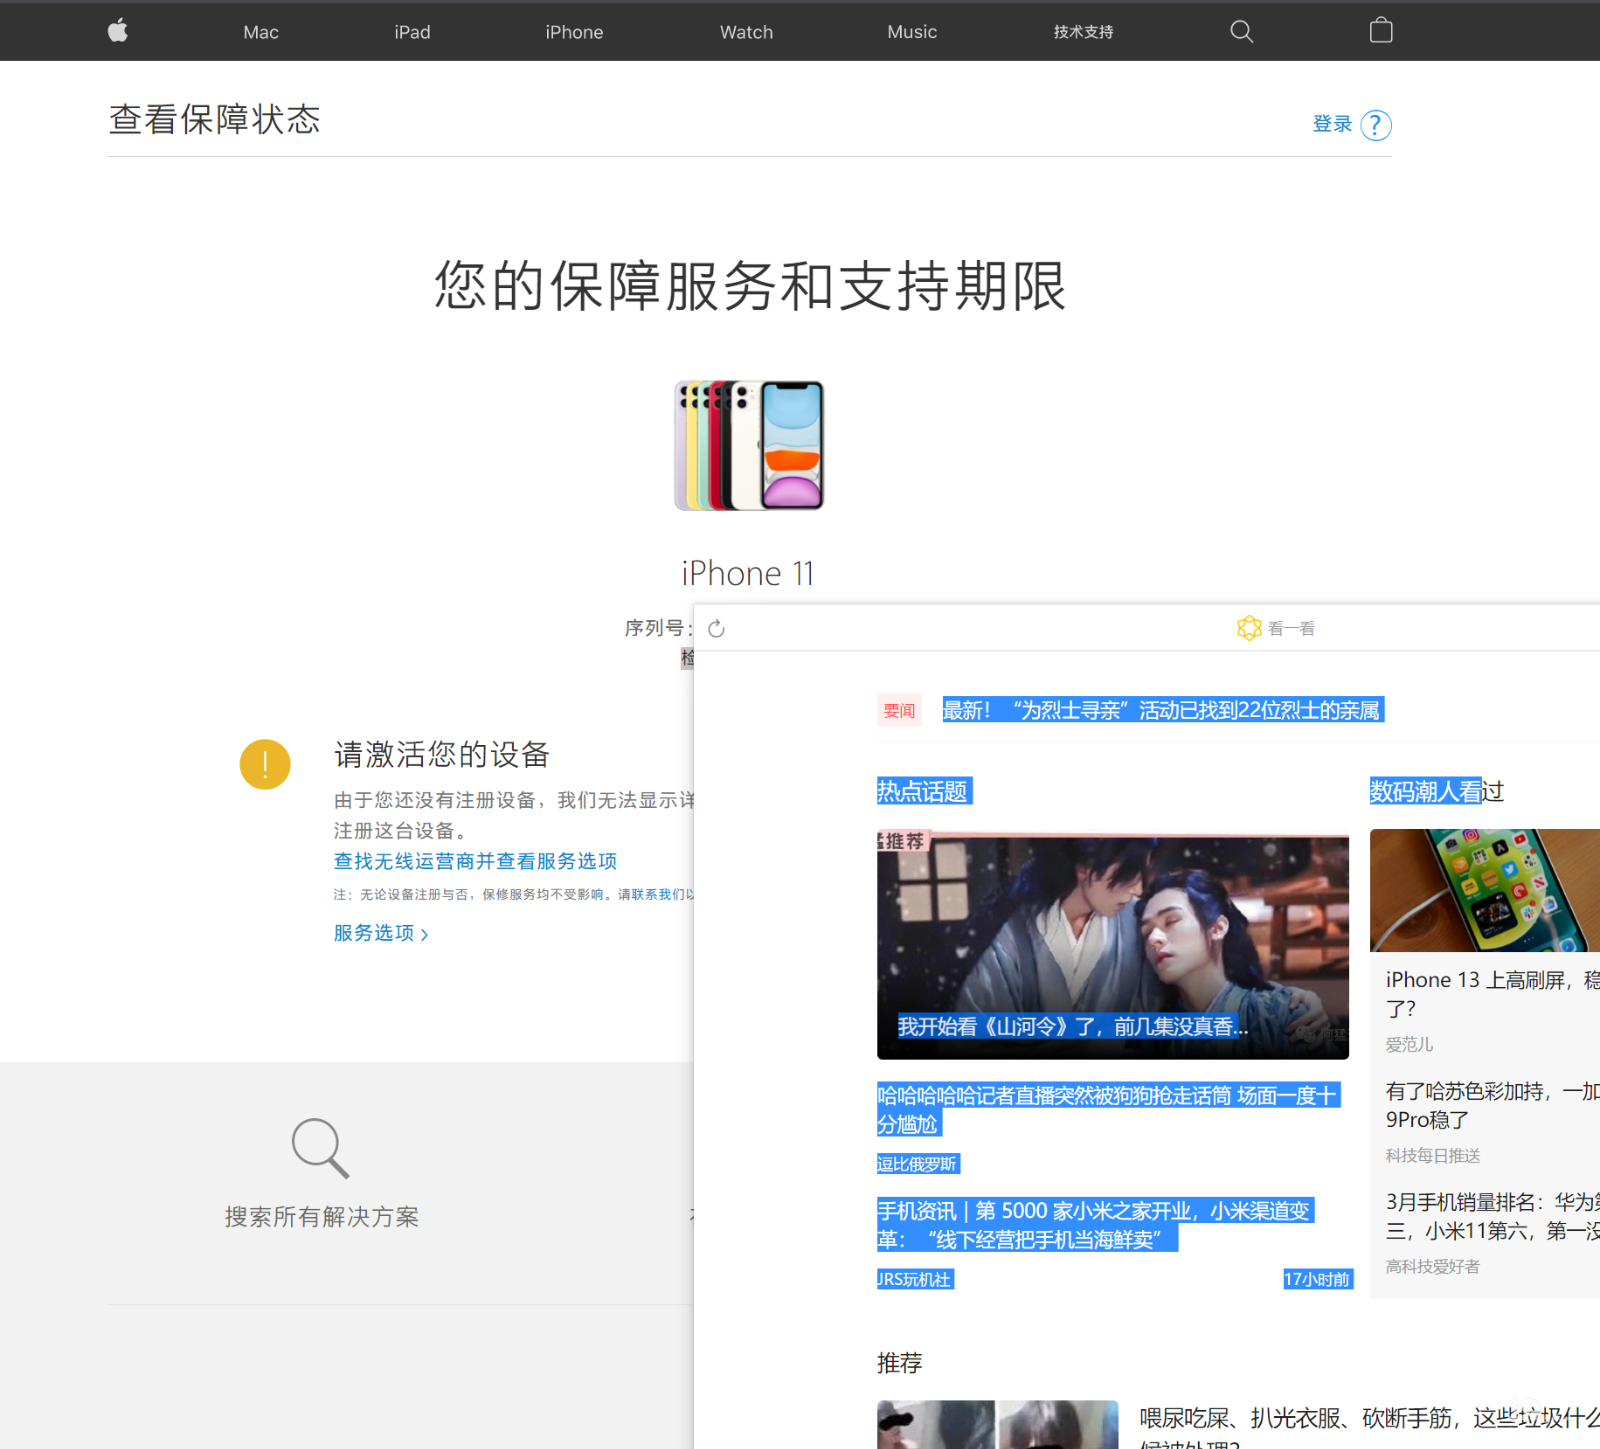The width and height of the screenshot is (1600, 1449).
Task: Click the 科技每日推送 source label
Action: [x=1433, y=1156]
